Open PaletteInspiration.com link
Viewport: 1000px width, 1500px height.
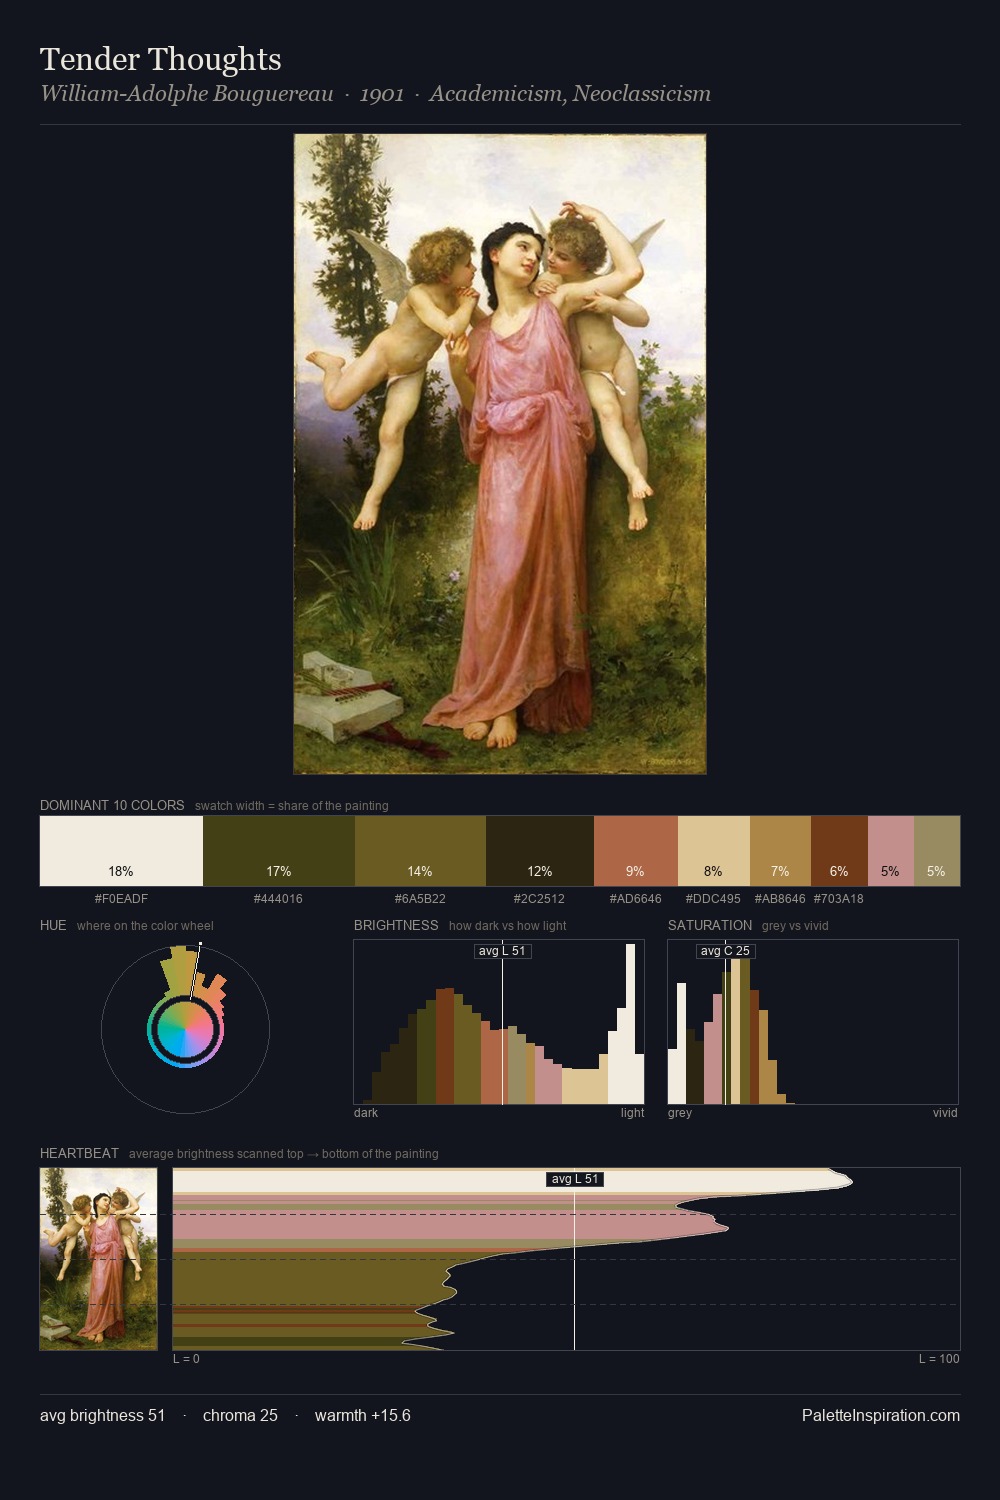coord(881,1415)
